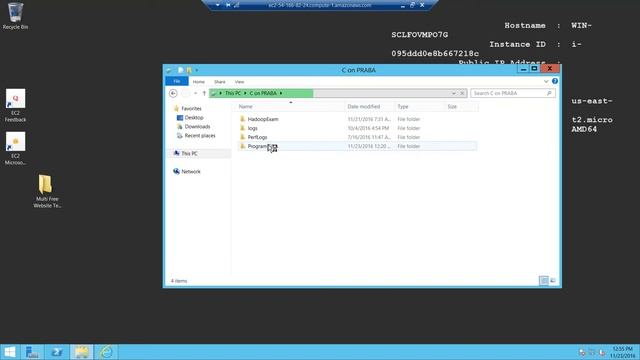Click the 4 items status bar text
The height and width of the screenshot is (360, 640).
(179, 281)
